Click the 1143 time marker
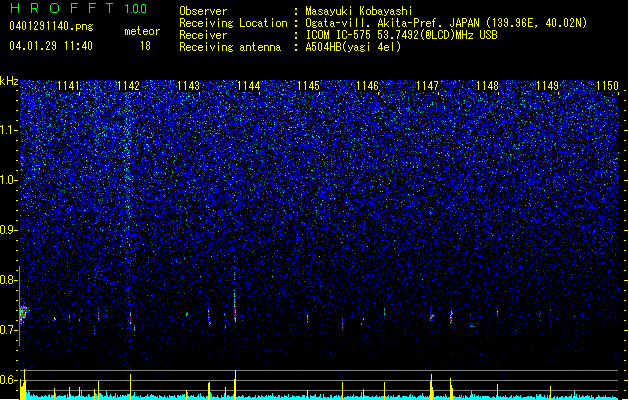 pos(188,86)
